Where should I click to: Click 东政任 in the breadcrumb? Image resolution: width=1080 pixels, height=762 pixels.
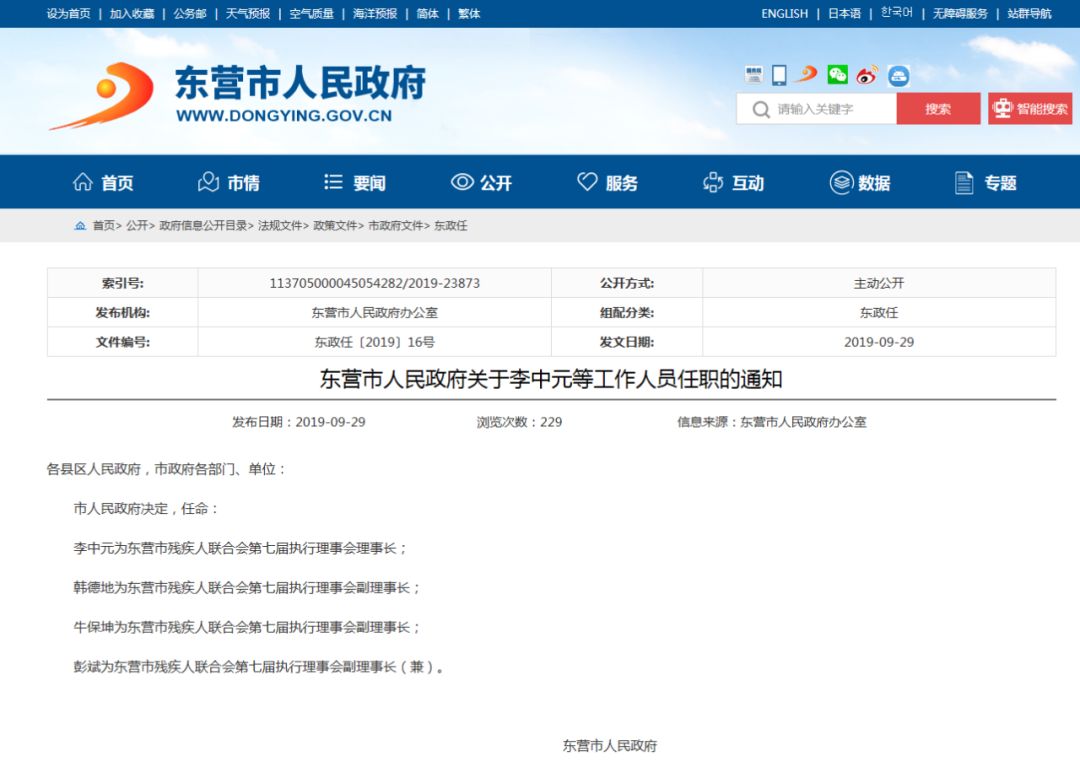coord(450,225)
